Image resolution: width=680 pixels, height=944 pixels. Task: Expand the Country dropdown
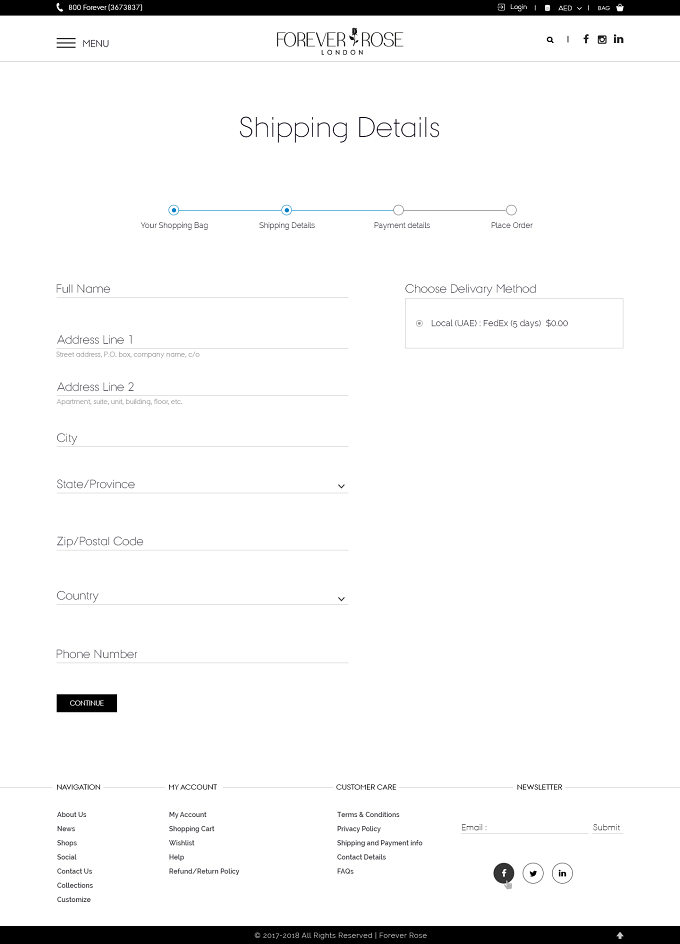point(202,596)
